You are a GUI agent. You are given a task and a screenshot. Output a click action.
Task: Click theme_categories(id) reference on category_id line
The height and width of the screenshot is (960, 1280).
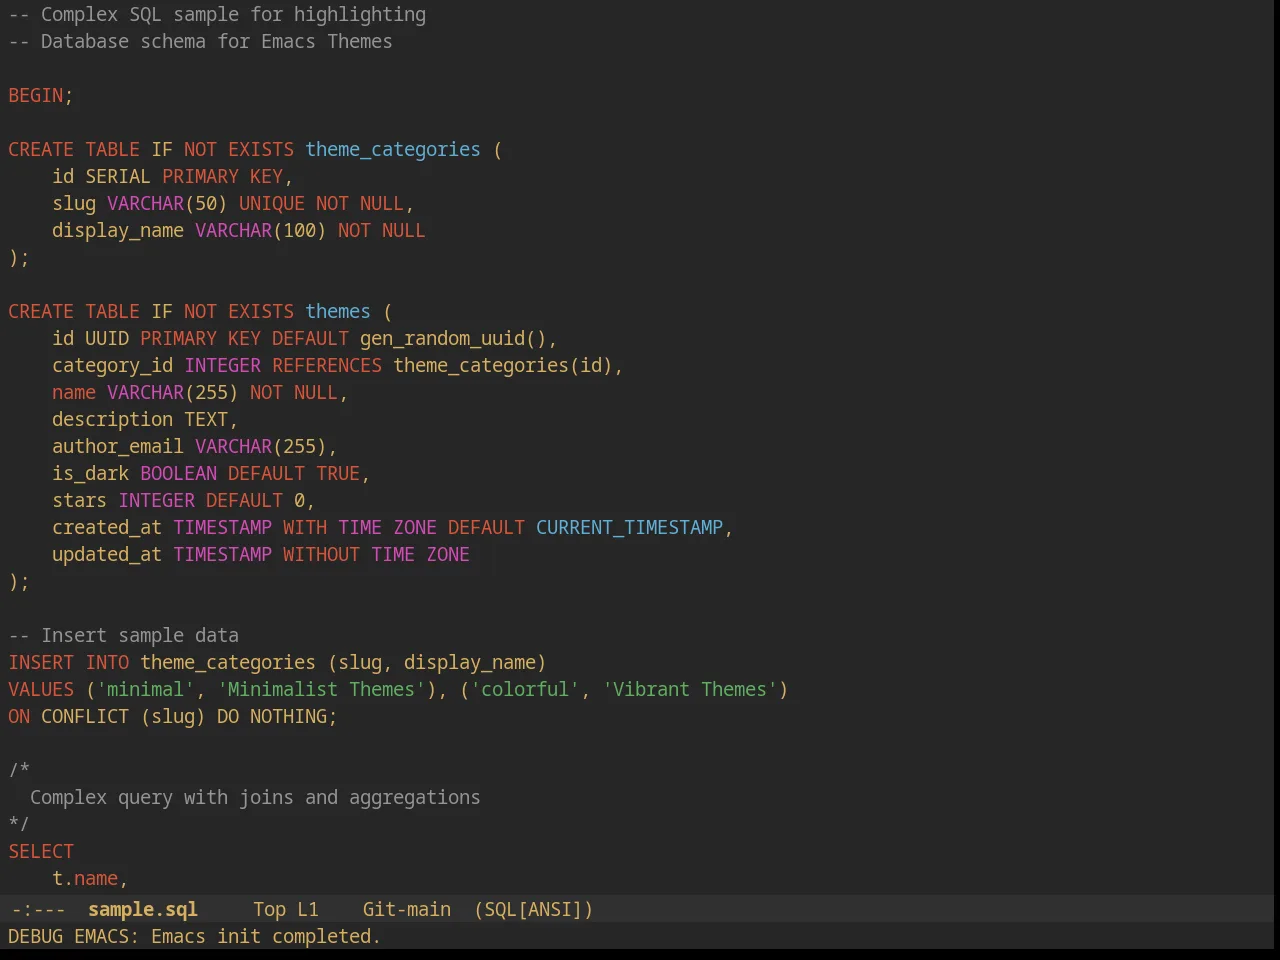point(503,365)
